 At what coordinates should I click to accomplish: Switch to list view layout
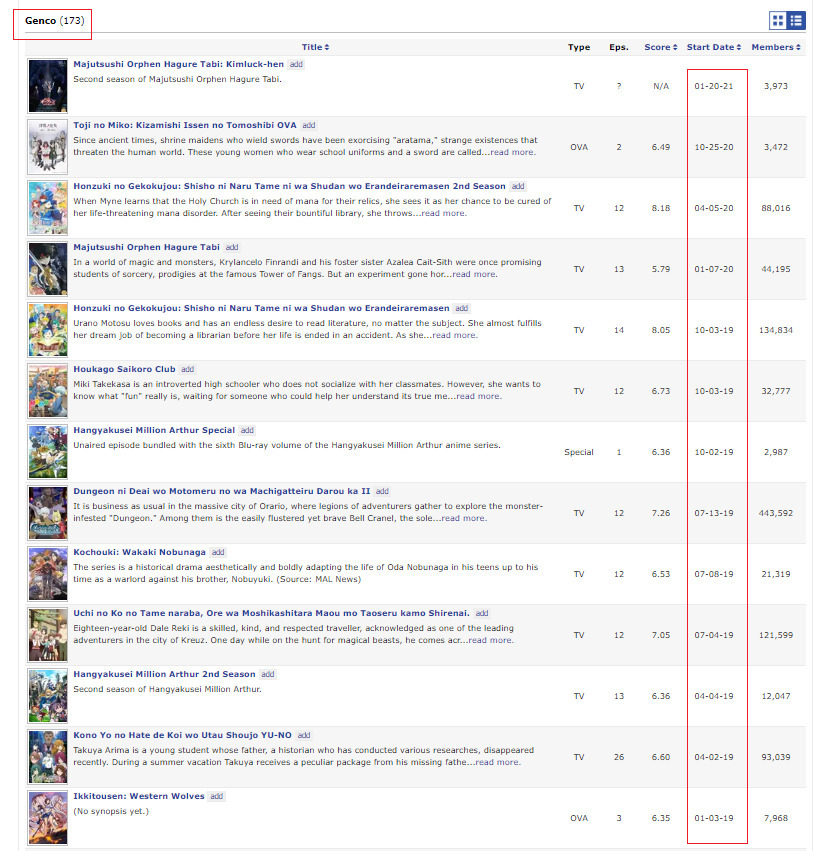pyautogui.click(x=796, y=20)
